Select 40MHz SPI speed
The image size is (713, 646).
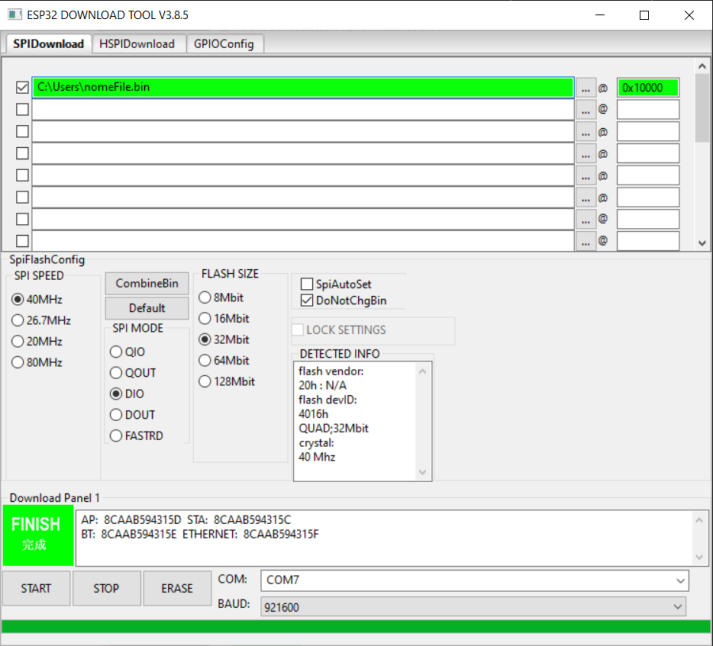pyautogui.click(x=36, y=299)
